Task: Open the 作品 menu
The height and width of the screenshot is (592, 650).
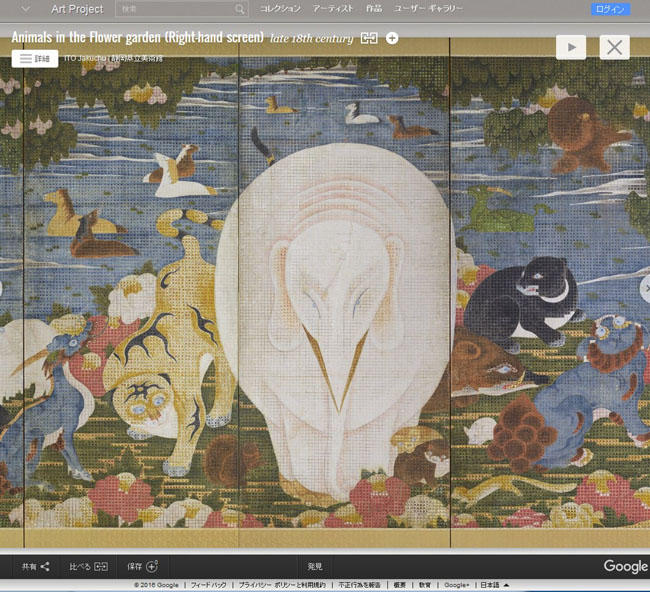Action: (373, 9)
